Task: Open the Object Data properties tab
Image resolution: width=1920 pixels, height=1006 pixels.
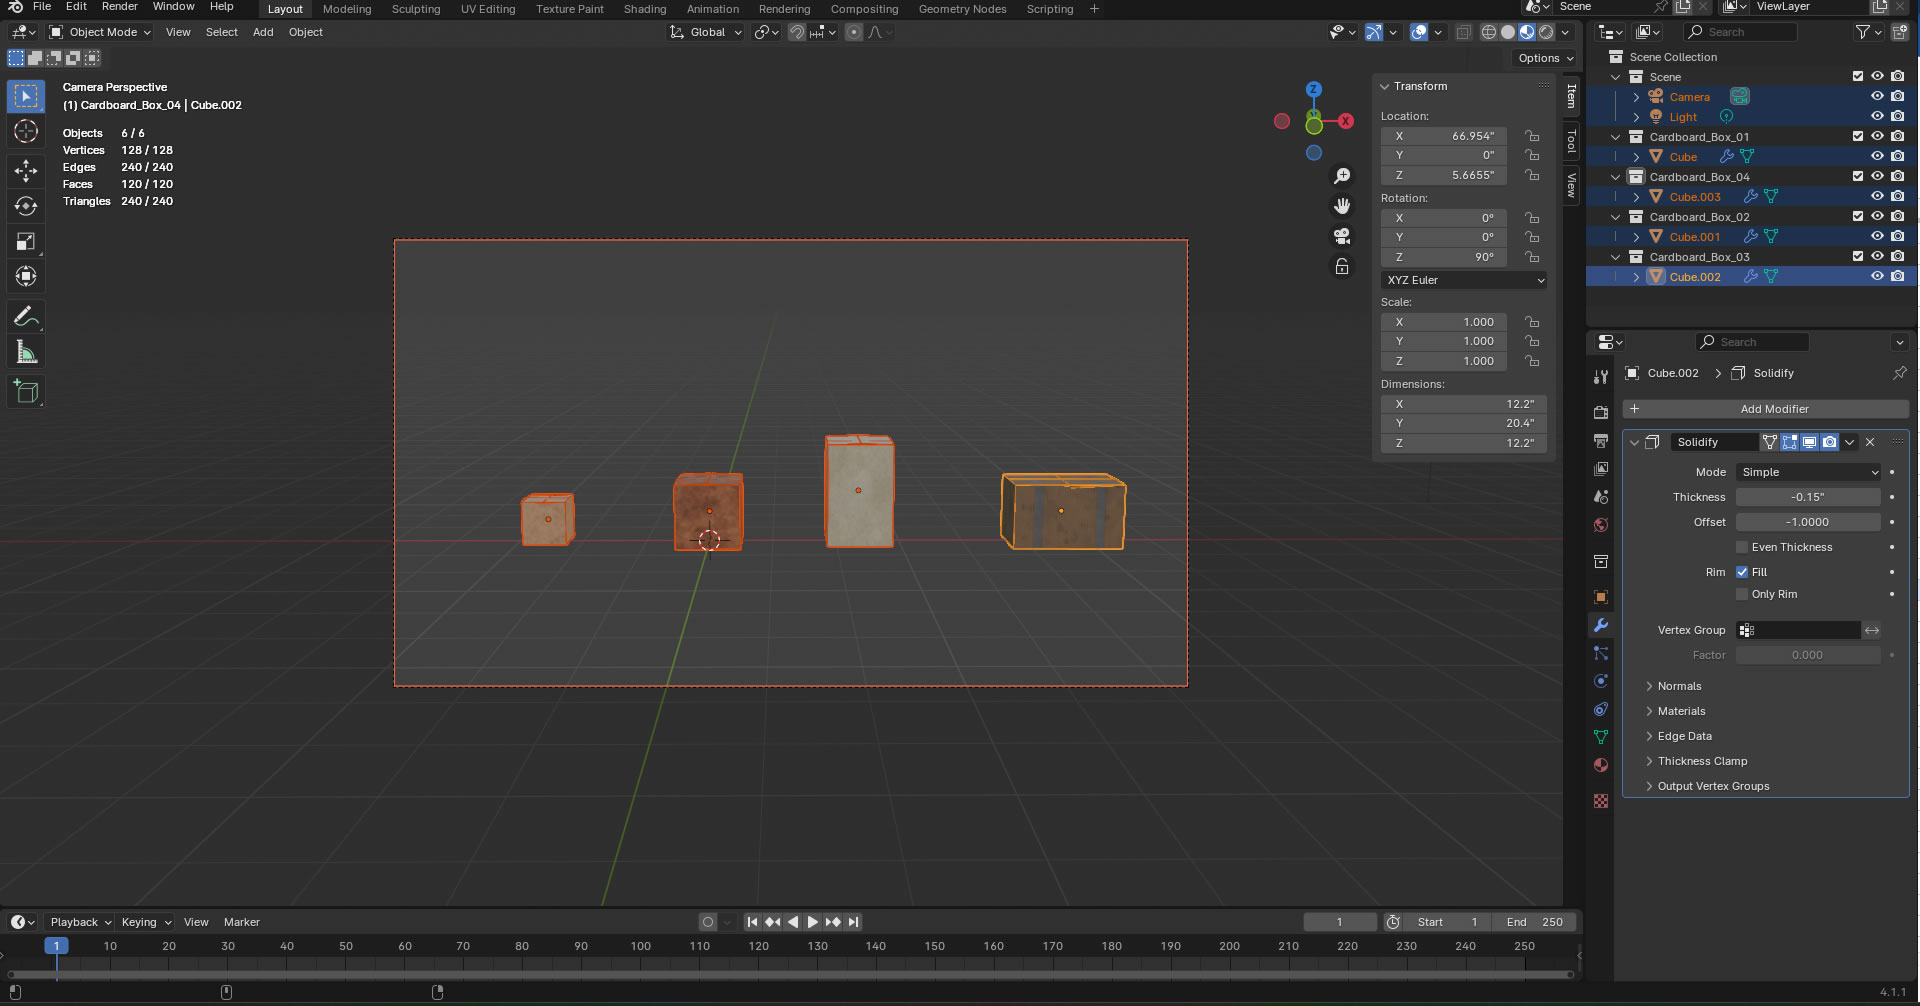Action: [1601, 737]
